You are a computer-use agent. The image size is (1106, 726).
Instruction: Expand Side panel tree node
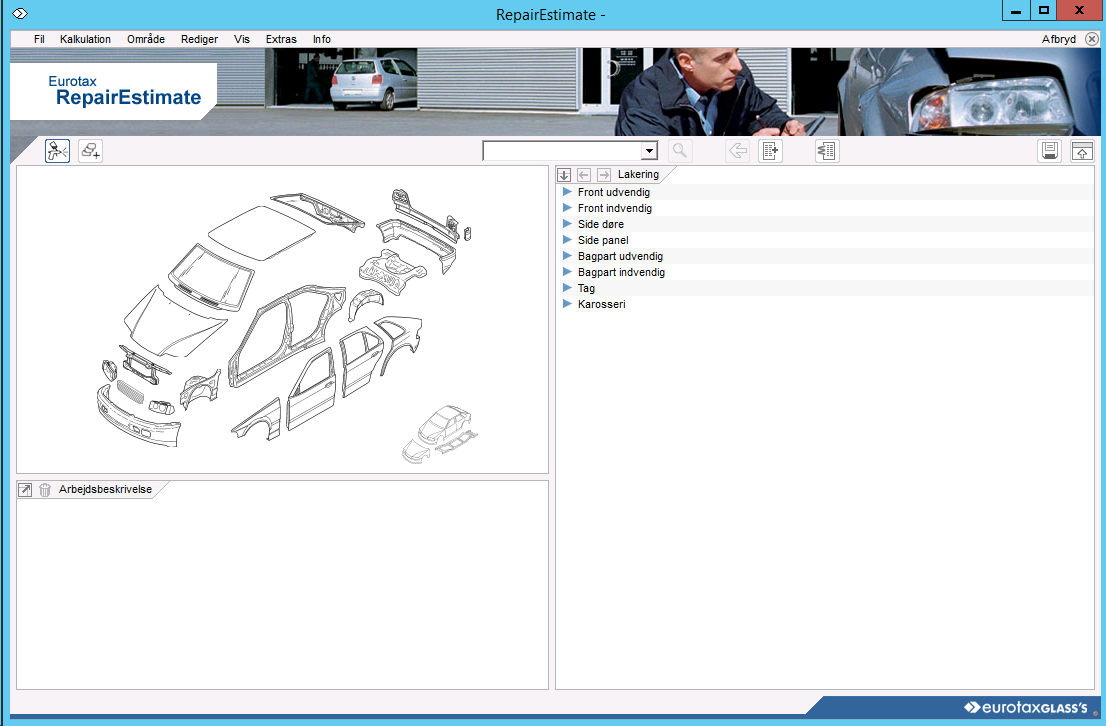click(x=566, y=240)
